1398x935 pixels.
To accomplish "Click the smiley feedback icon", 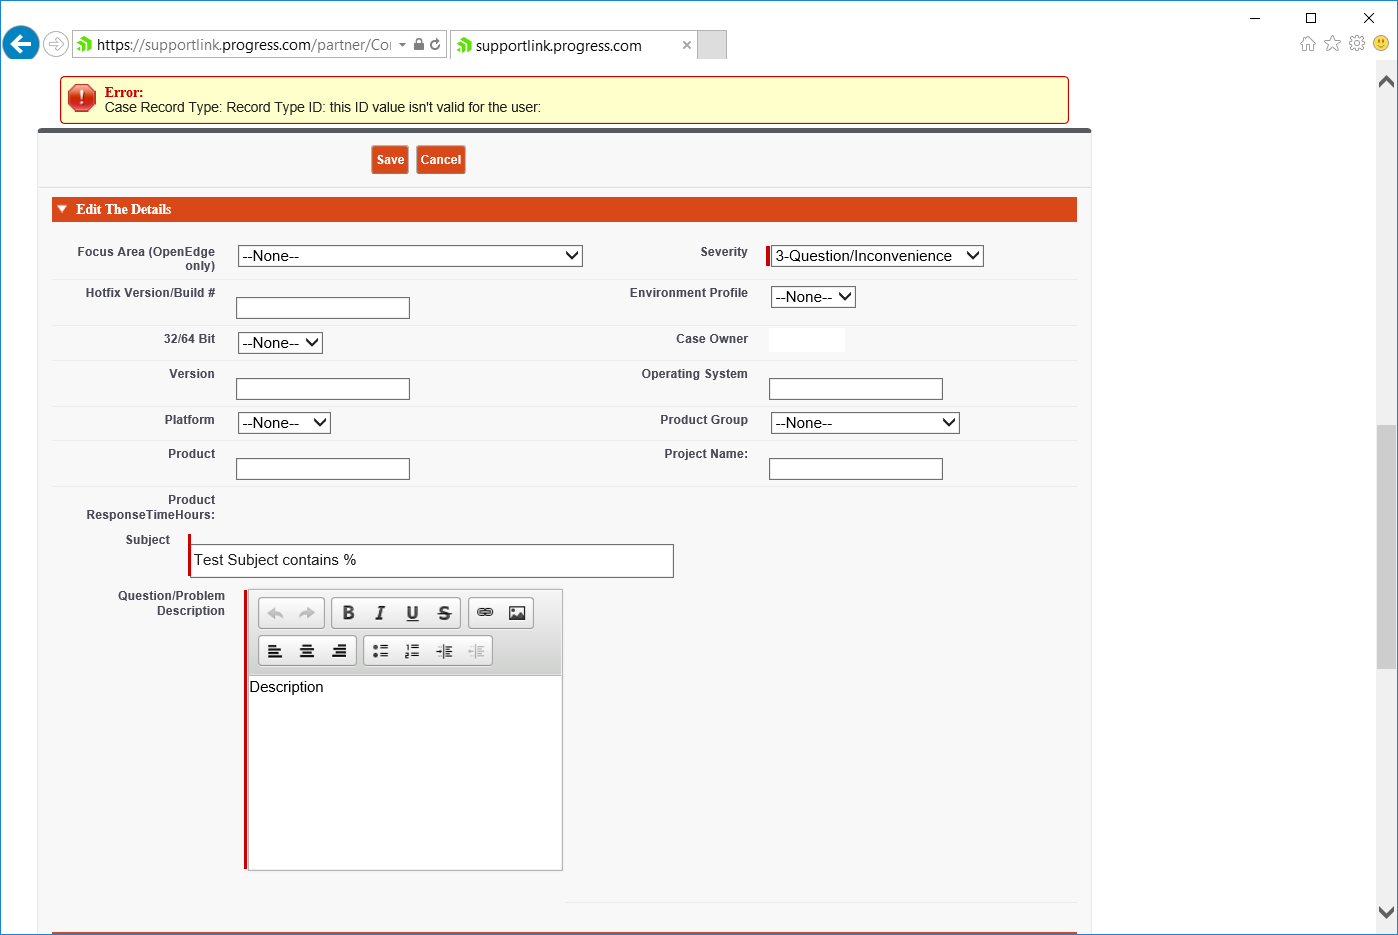I will [x=1381, y=43].
